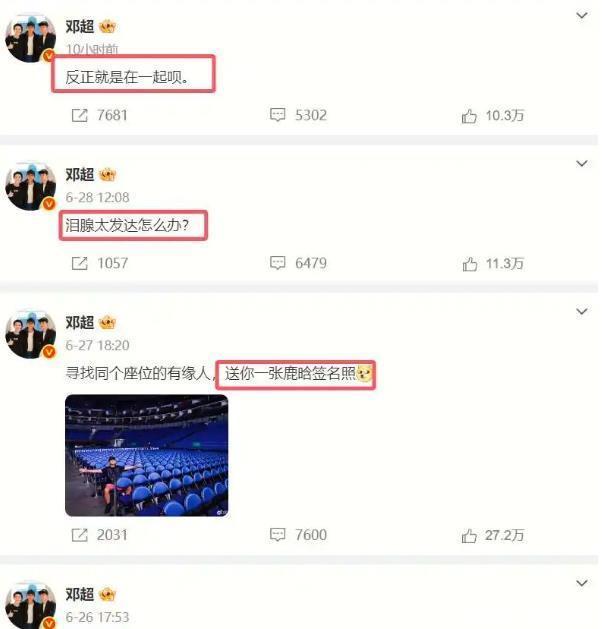Open post text 反正就是在一起呗。
The image size is (607, 629).
(x=127, y=77)
